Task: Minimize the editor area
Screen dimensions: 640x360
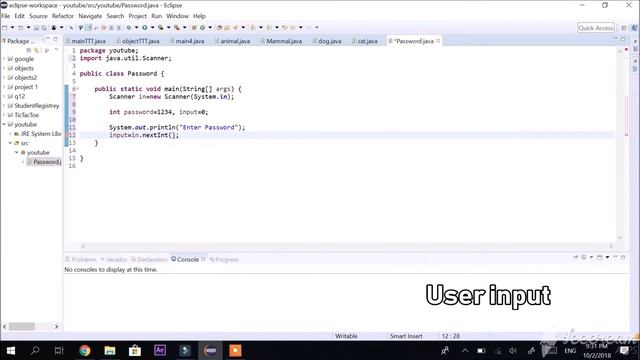Action: tap(615, 39)
